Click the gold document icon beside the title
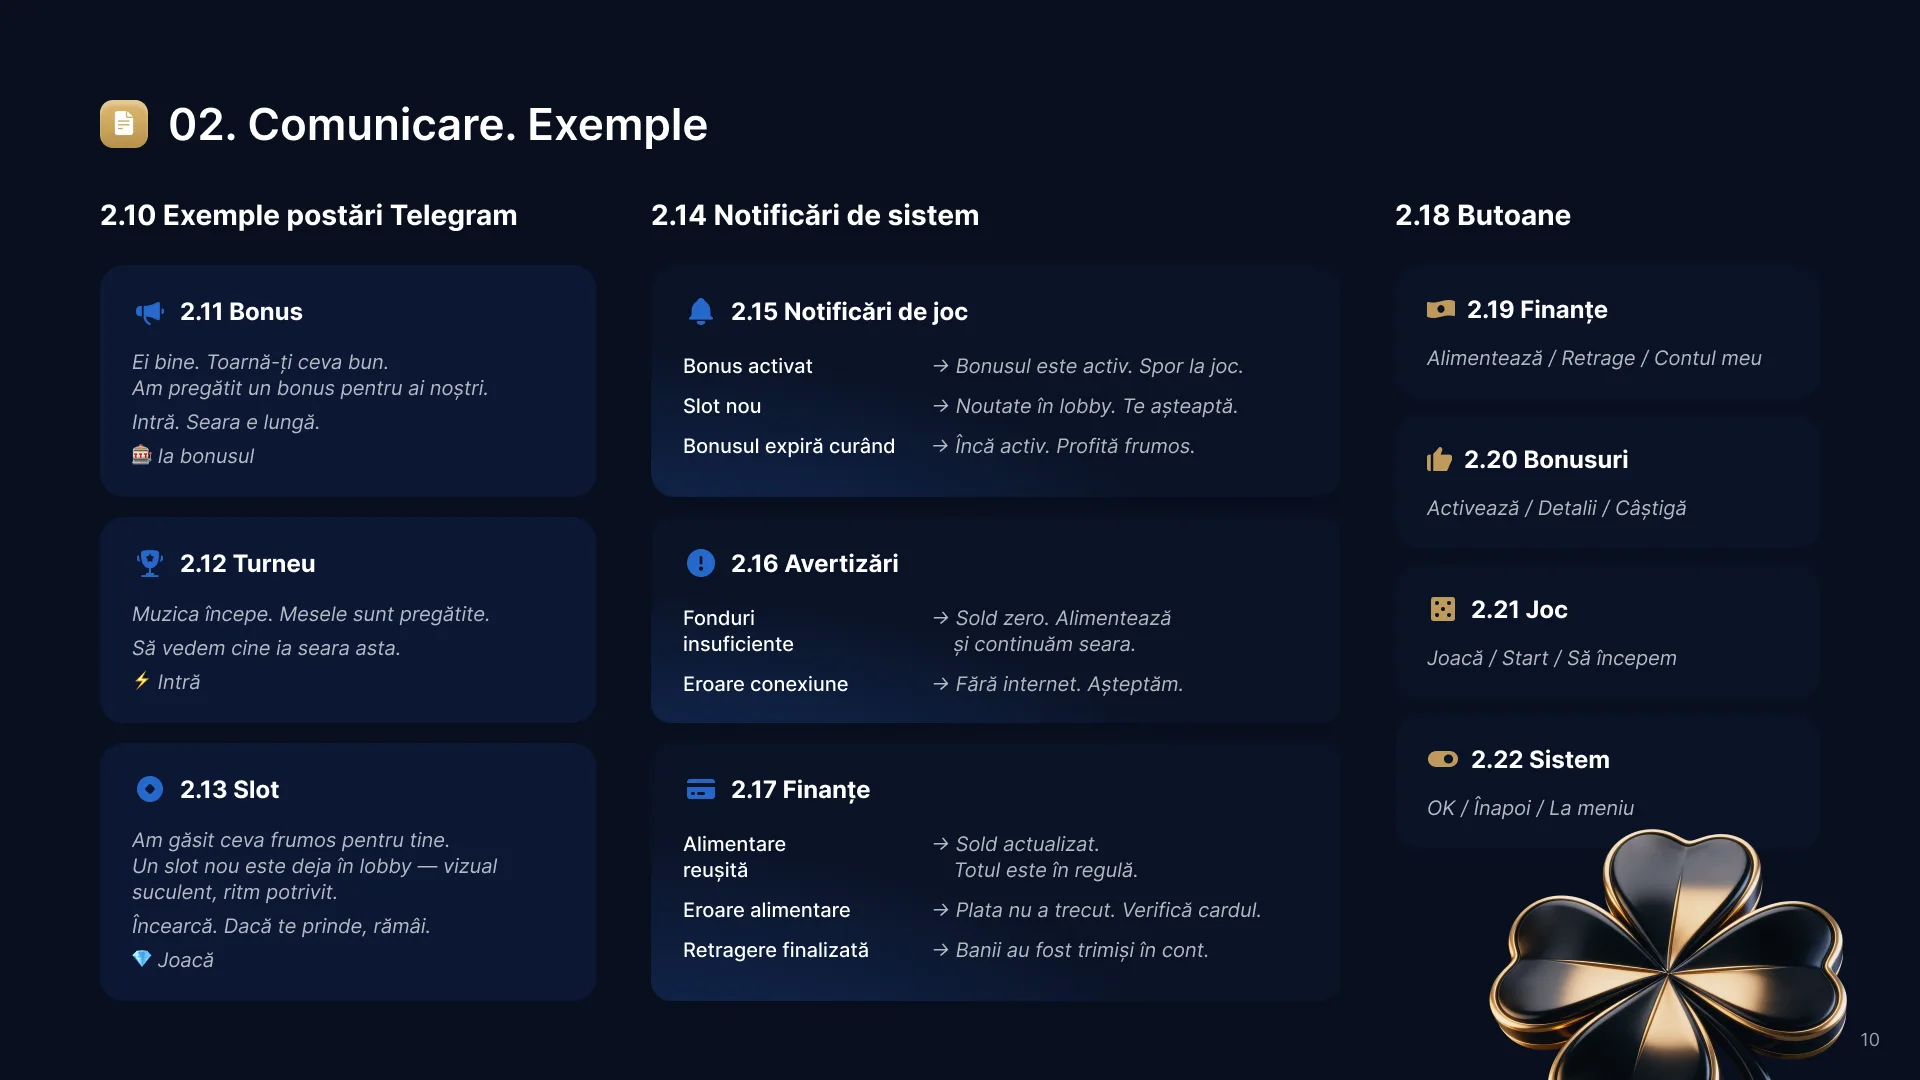 pos(124,124)
